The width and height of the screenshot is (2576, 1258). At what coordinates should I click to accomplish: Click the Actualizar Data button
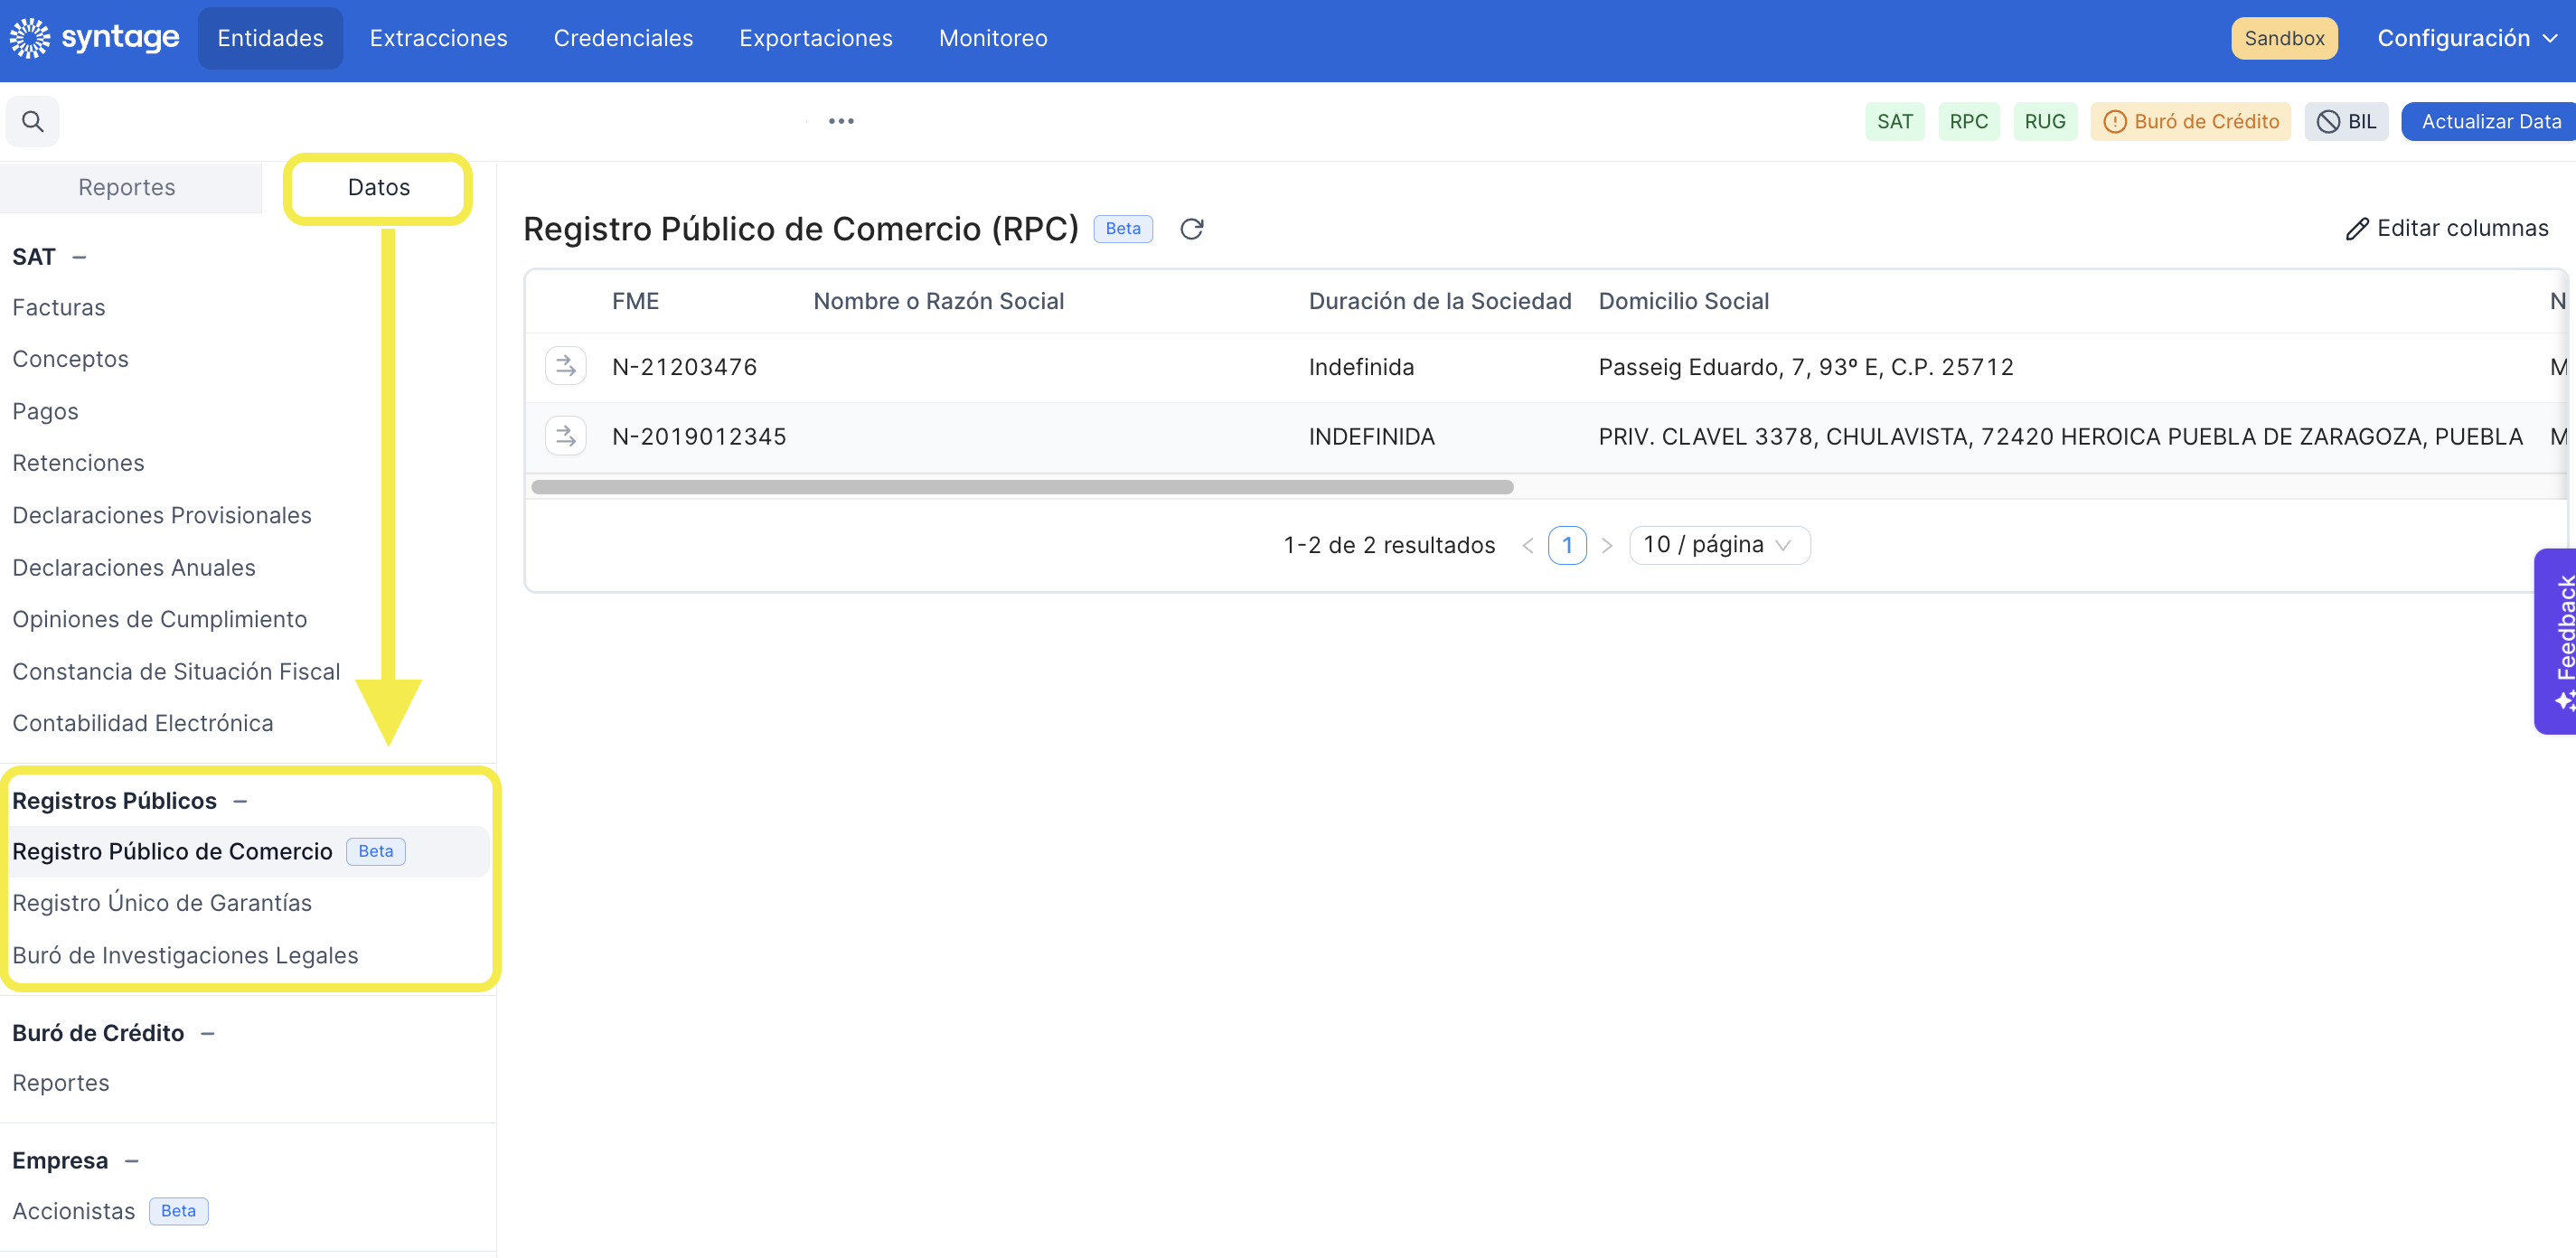2490,121
